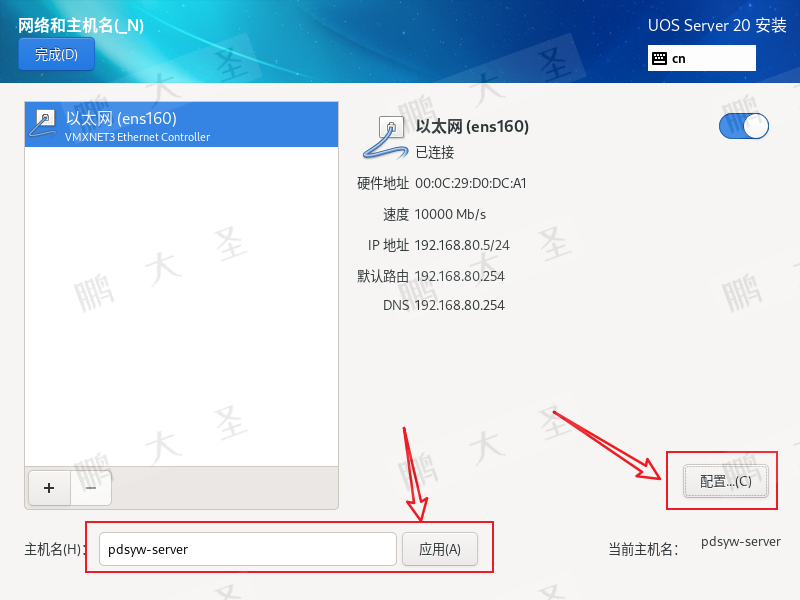Image resolution: width=800 pixels, height=600 pixels.
Task: Click the empty area of device list
Action: click(182, 306)
